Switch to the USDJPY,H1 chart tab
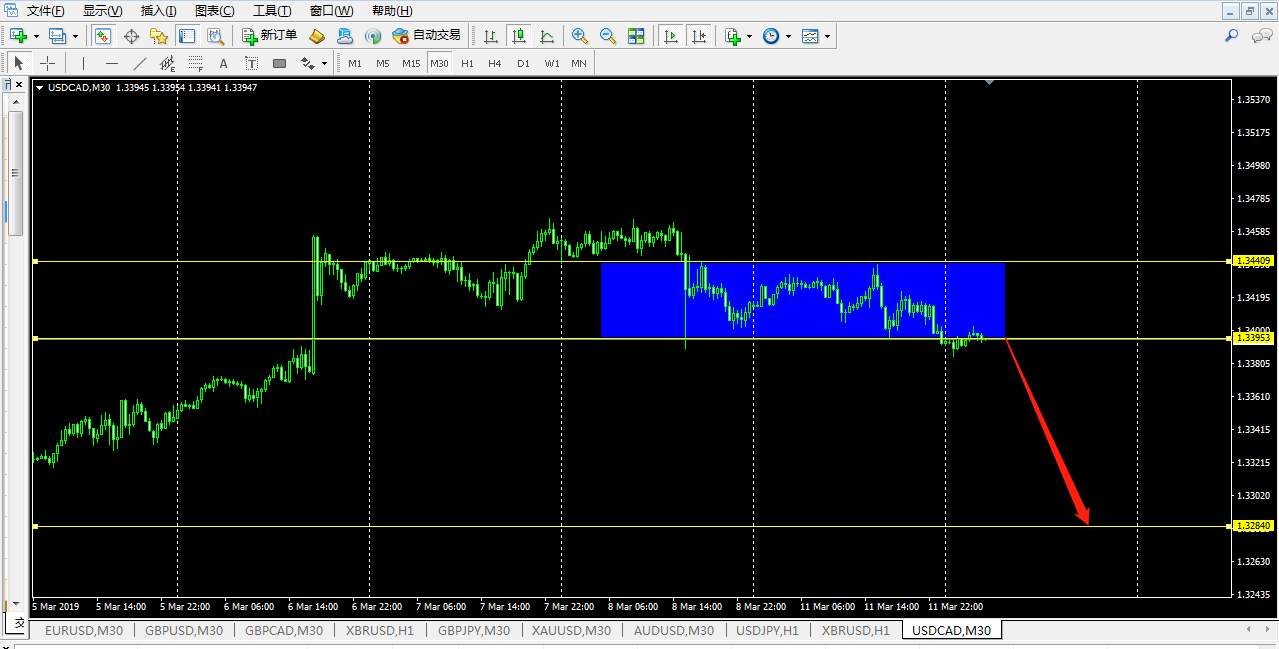Viewport: 1279px width, 649px height. coord(767,630)
